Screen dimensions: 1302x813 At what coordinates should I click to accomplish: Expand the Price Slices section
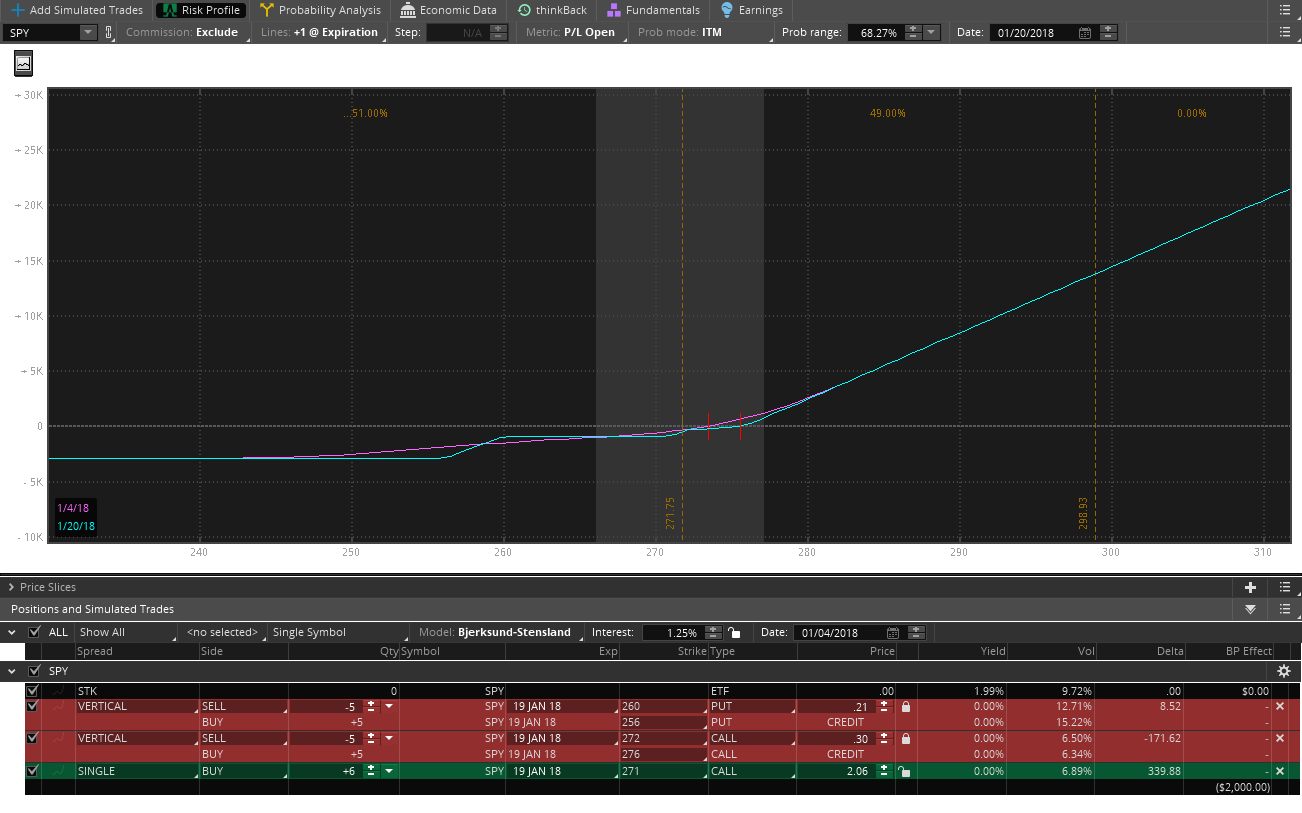(x=11, y=587)
